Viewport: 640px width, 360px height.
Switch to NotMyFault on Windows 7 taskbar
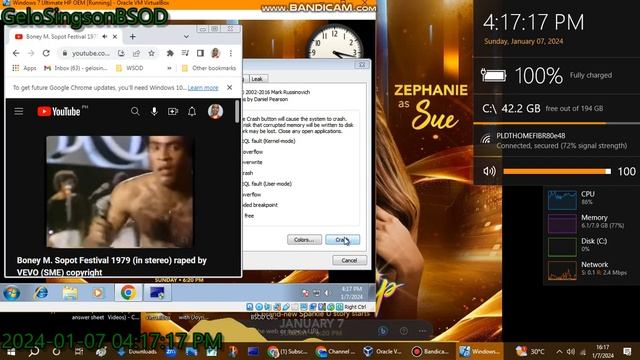pos(157,293)
